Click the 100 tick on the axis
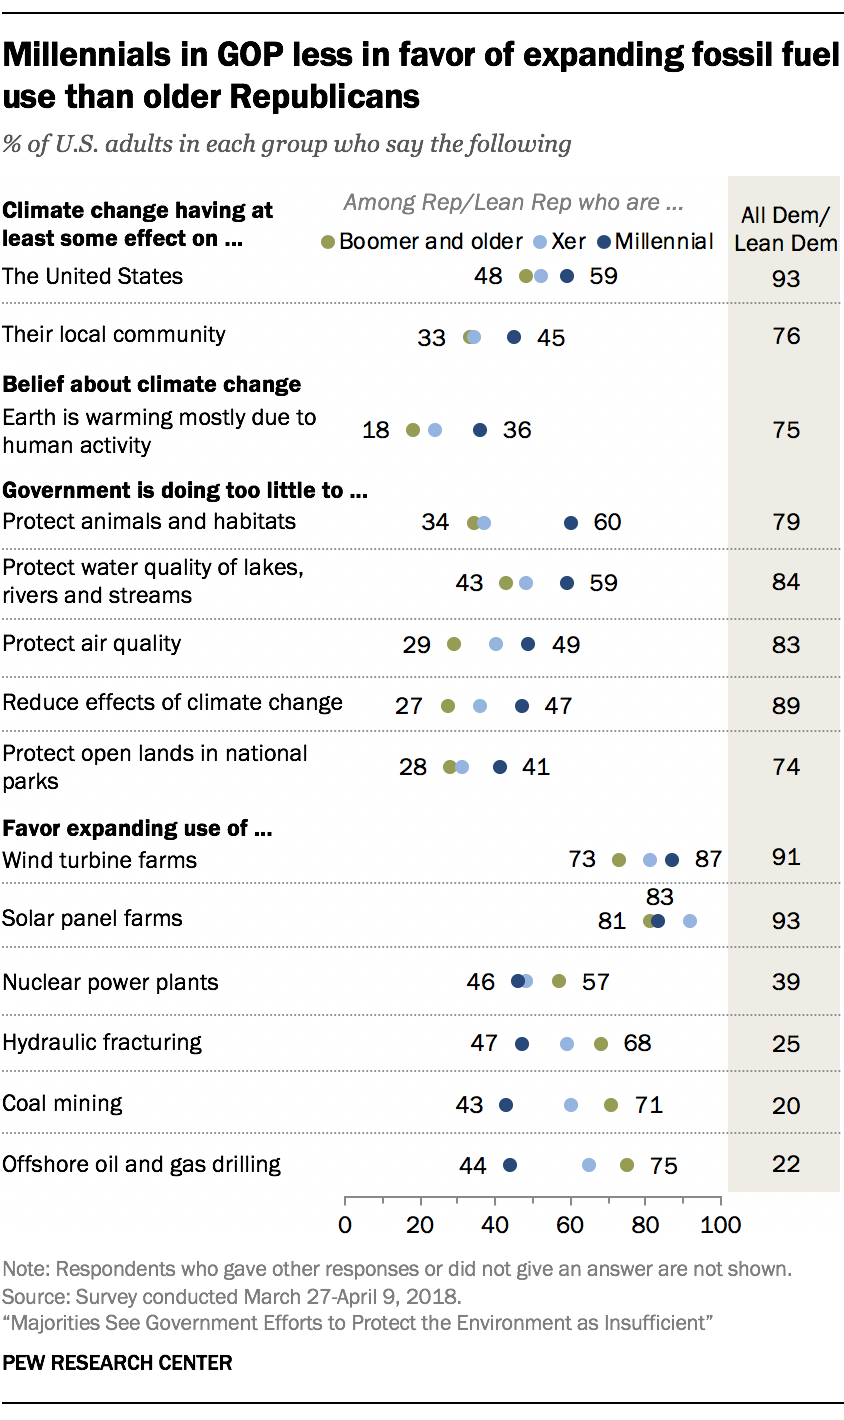 [x=720, y=1224]
